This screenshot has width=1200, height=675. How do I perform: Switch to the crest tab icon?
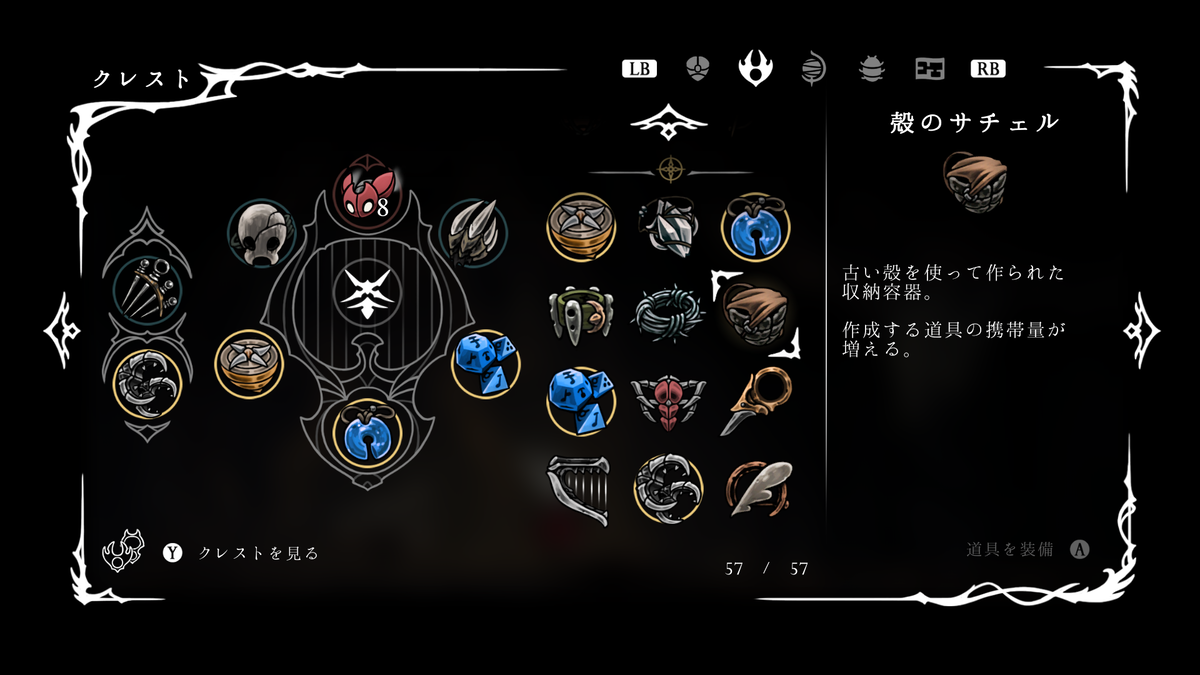(x=755, y=68)
